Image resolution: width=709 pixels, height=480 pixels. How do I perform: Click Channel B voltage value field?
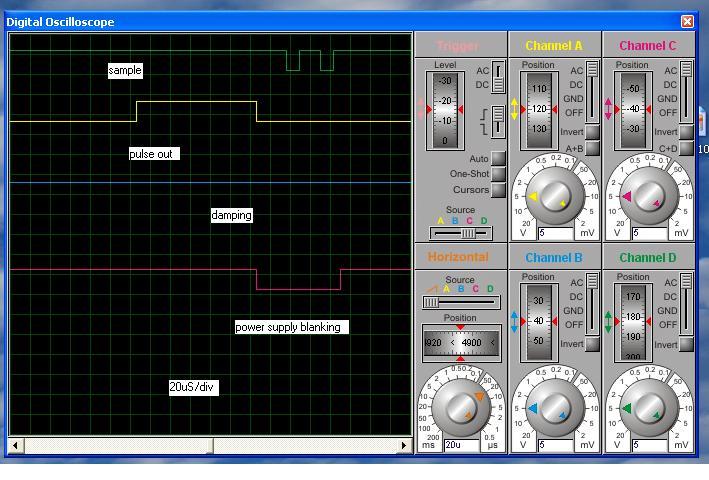(556, 445)
